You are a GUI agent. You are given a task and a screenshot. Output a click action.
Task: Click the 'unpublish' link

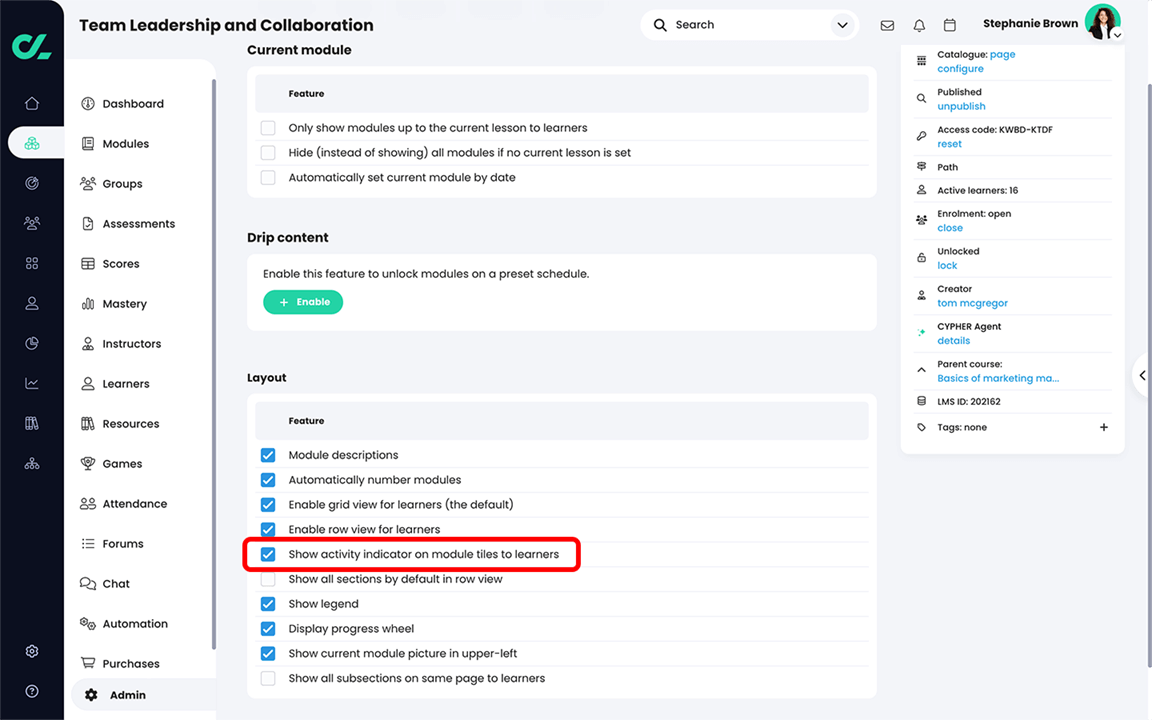coord(961,107)
